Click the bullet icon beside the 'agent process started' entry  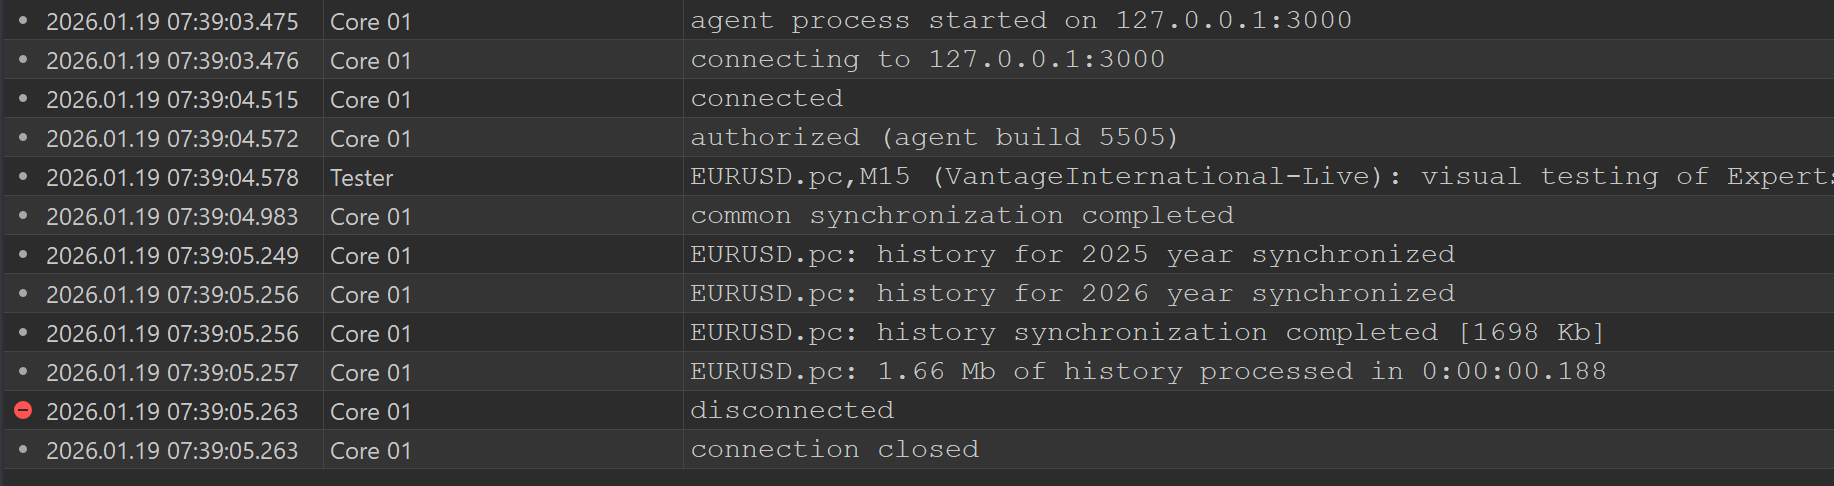[23, 20]
